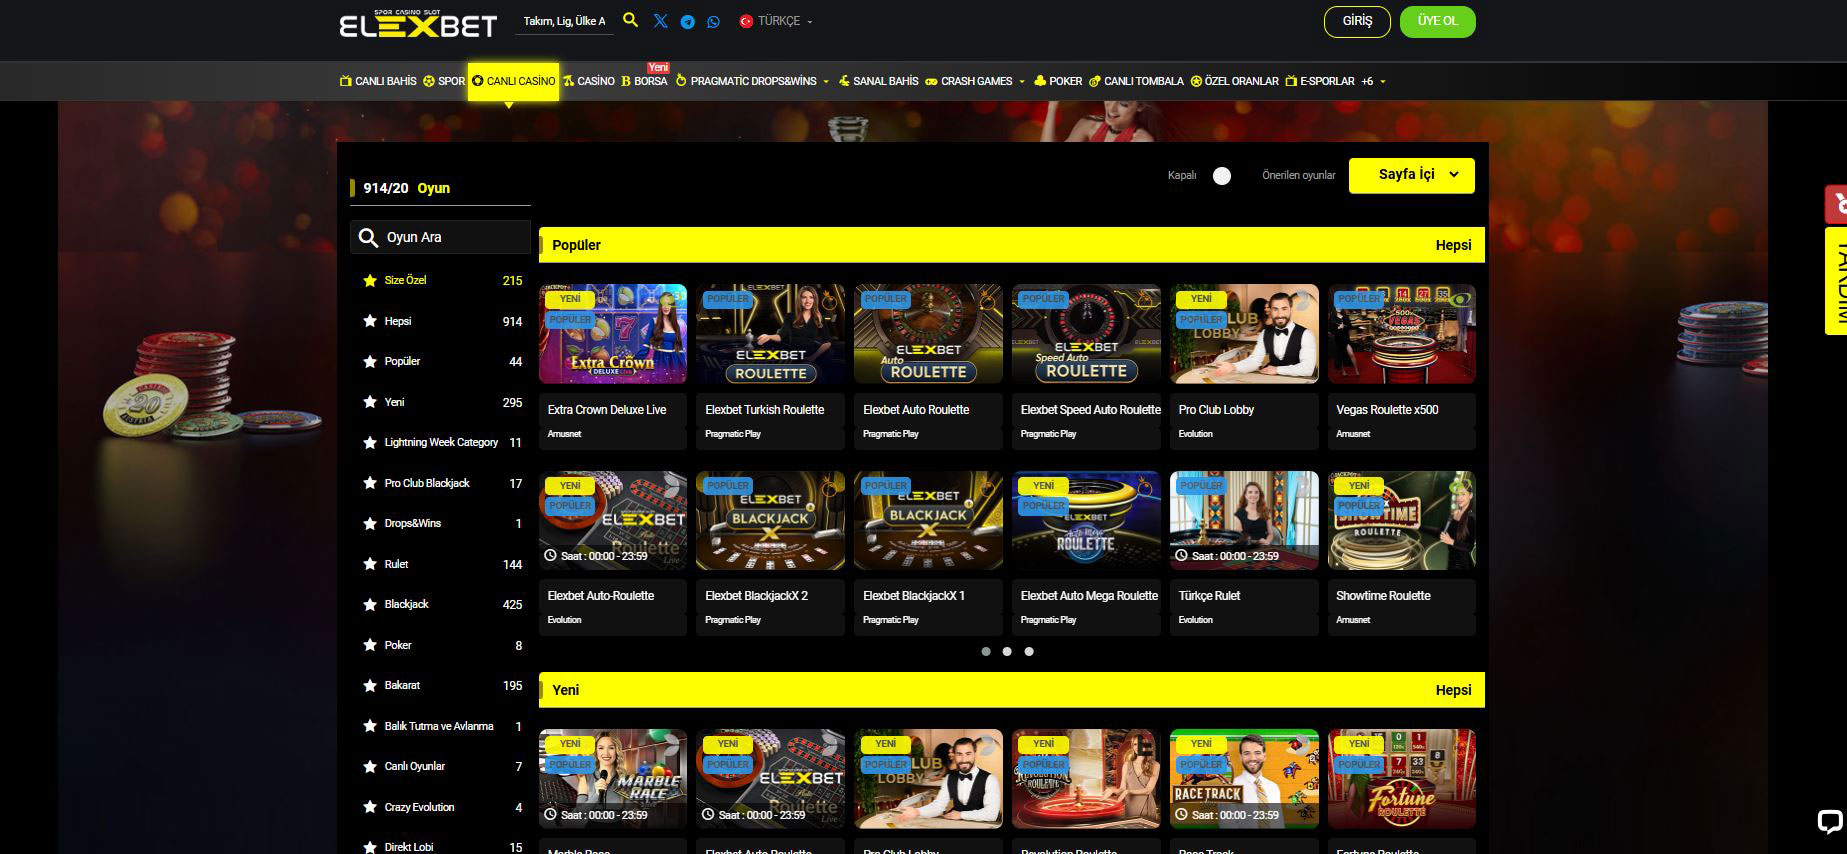Click star icon beside Drops&Wins
The image size is (1847, 854).
tap(370, 524)
